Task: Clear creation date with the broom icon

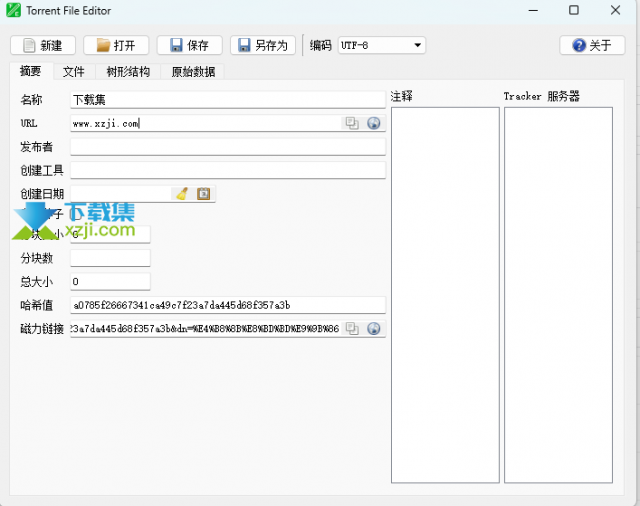Action: [182, 194]
